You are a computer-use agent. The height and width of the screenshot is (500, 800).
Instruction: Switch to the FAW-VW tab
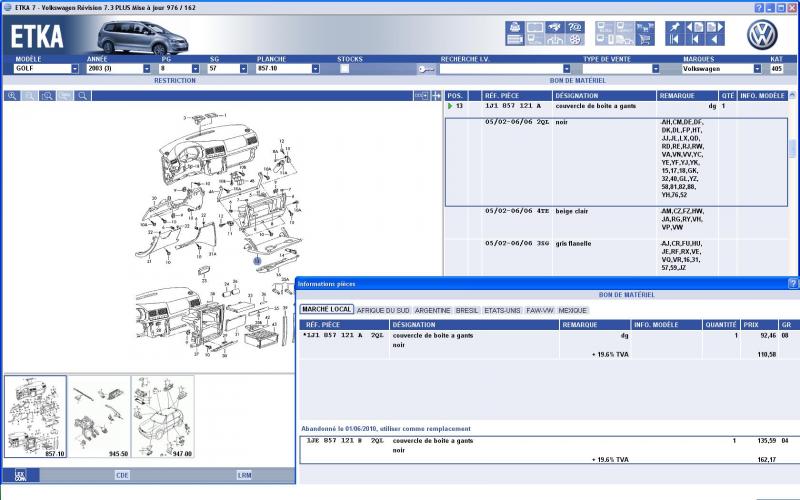click(x=540, y=310)
